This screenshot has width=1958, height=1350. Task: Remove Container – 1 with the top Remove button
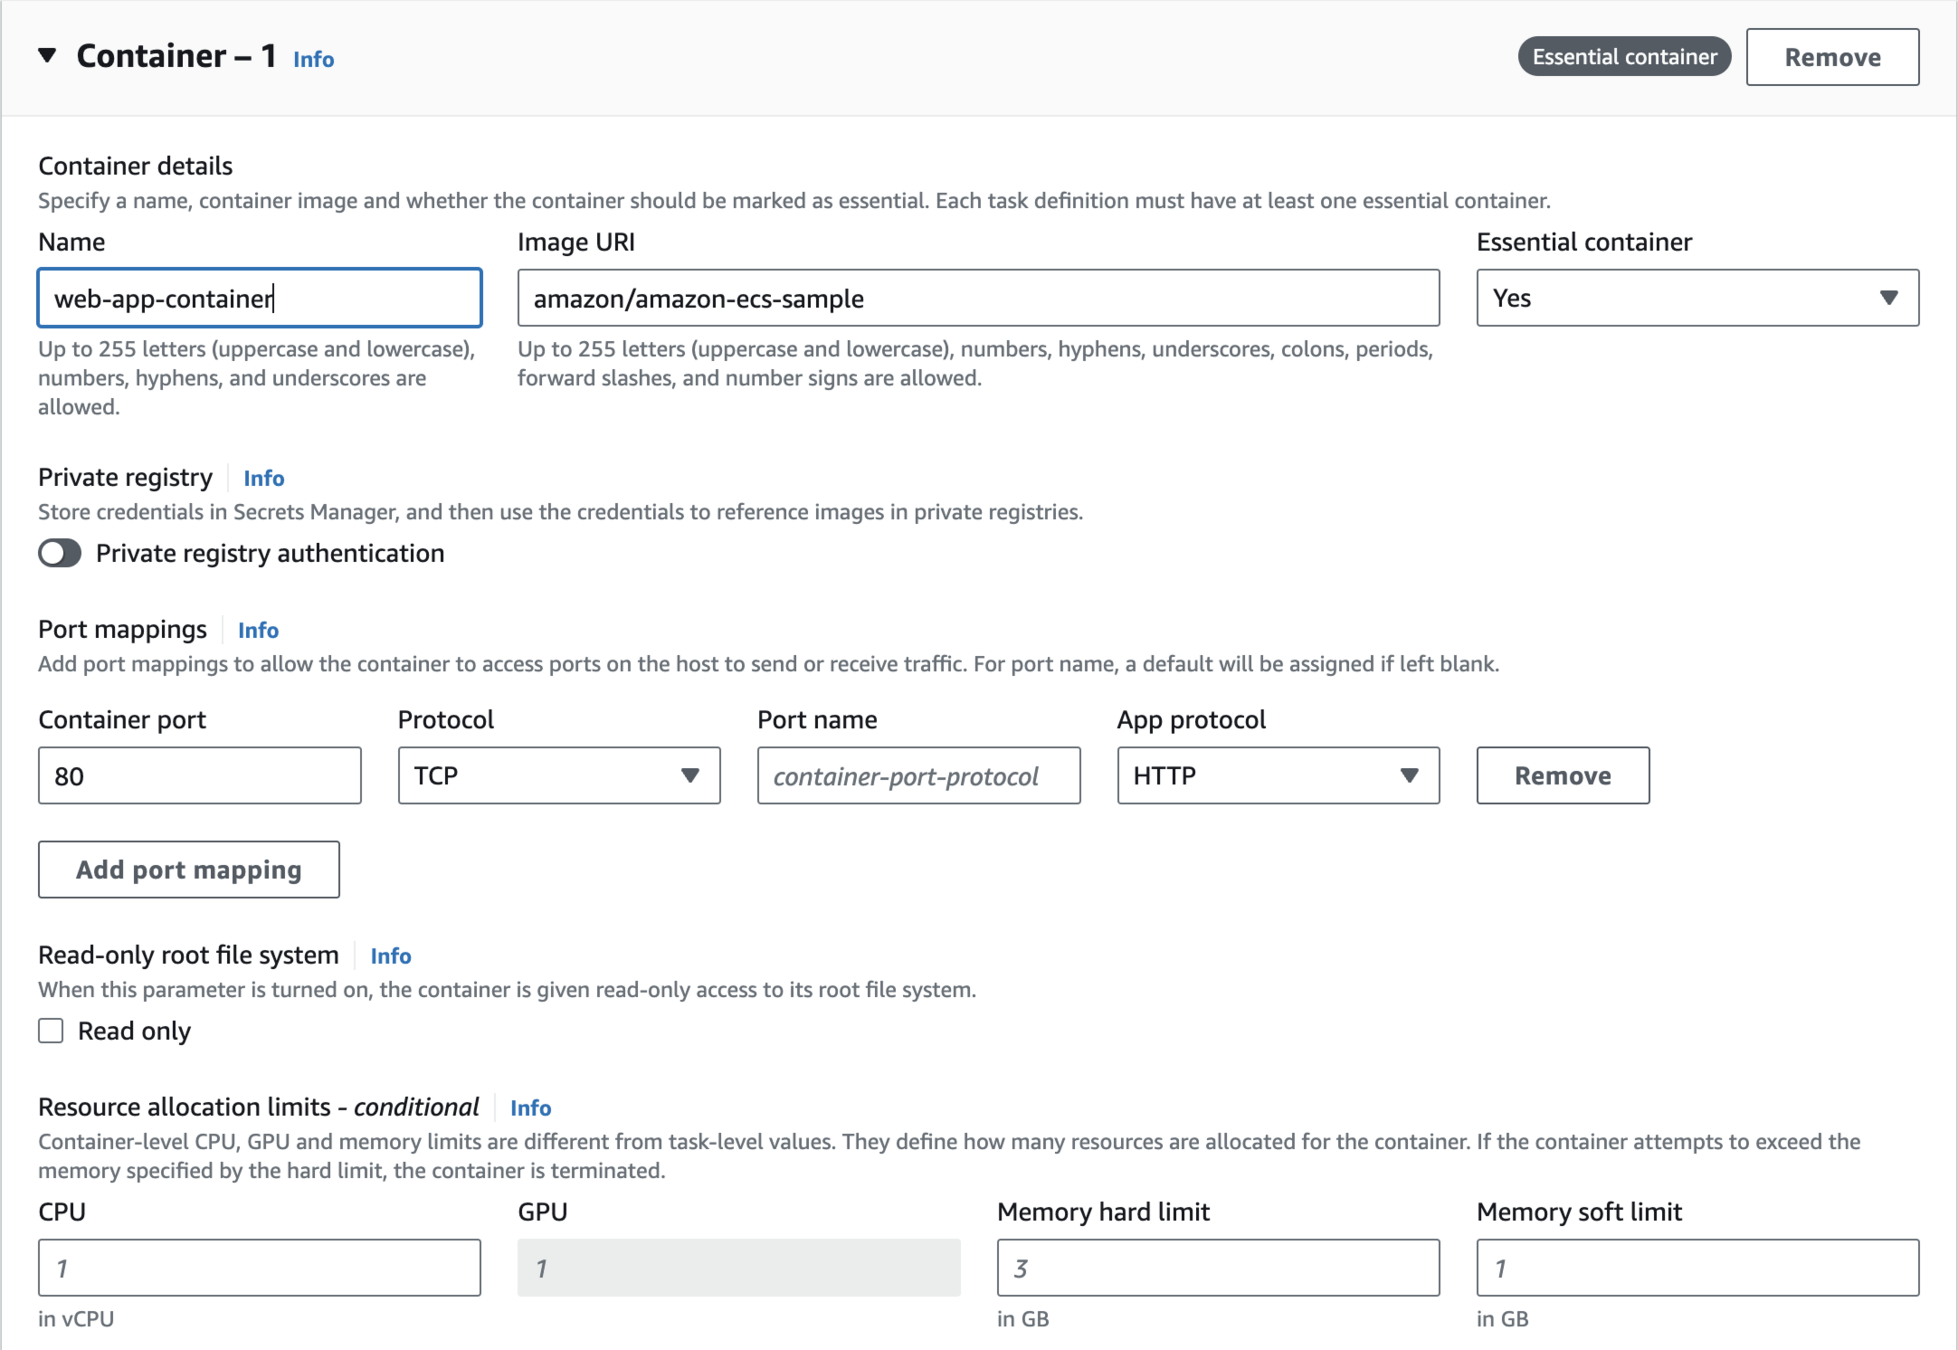tap(1831, 57)
